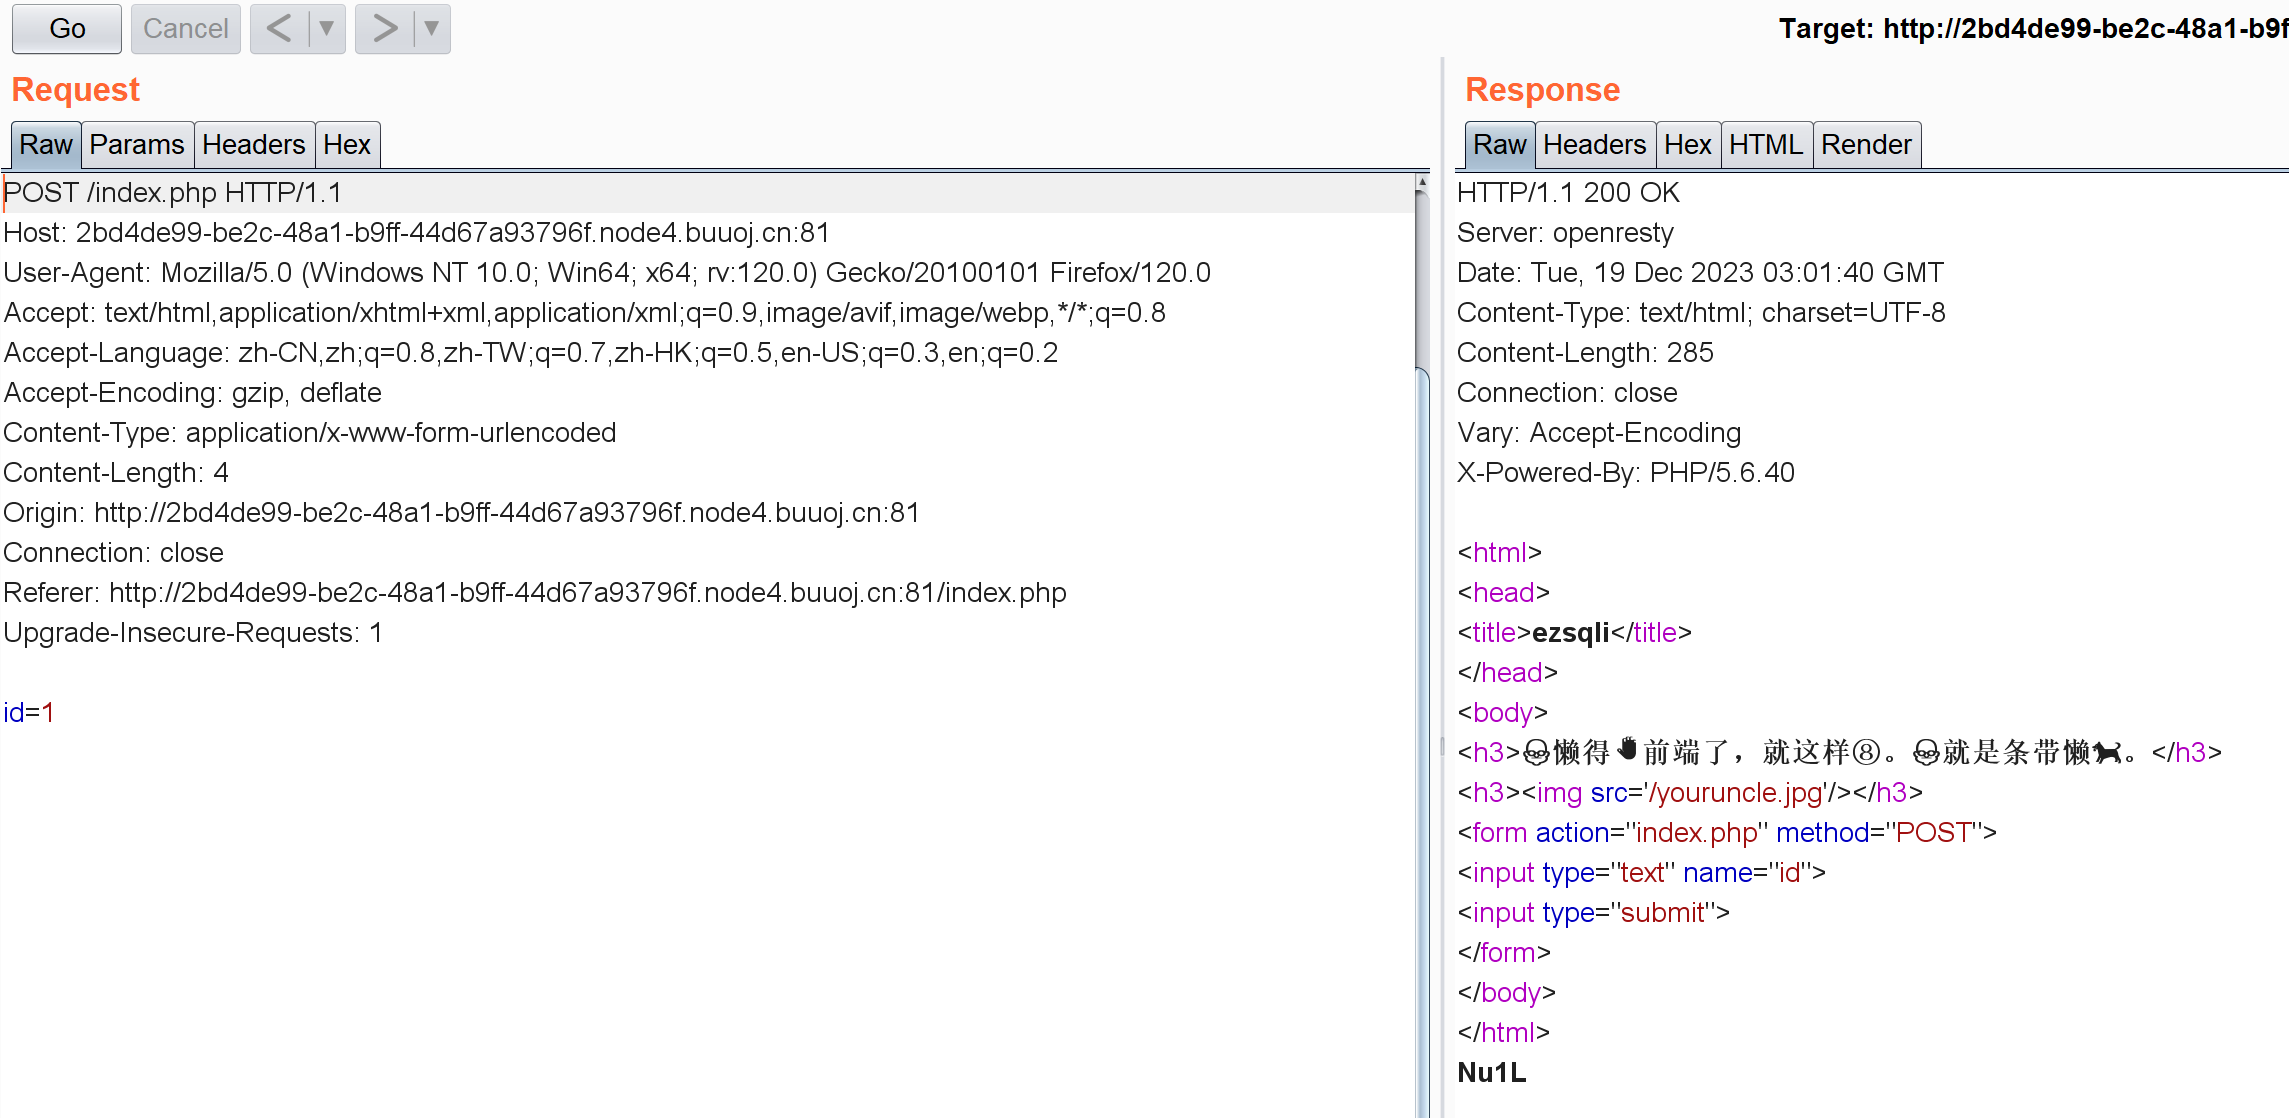
Task: Click the 'HTTP/1.1 200 OK' status line
Action: pyautogui.click(x=1568, y=192)
